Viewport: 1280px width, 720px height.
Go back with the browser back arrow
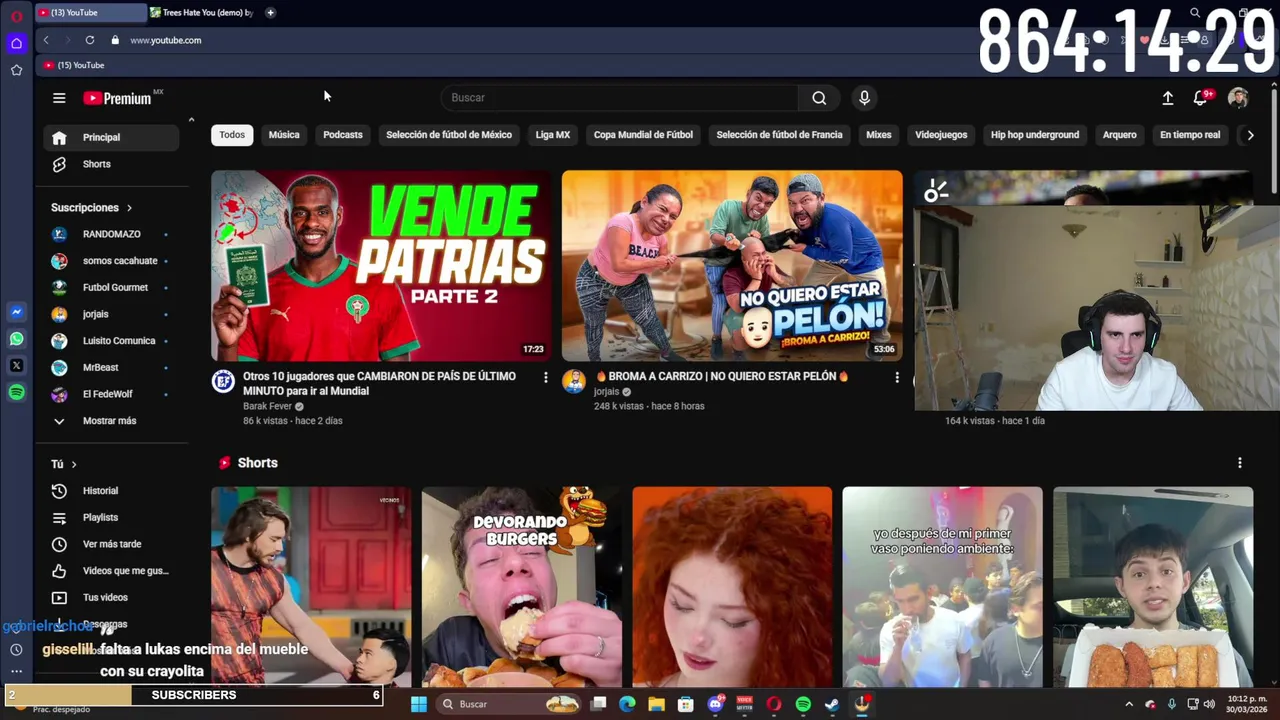tap(46, 40)
